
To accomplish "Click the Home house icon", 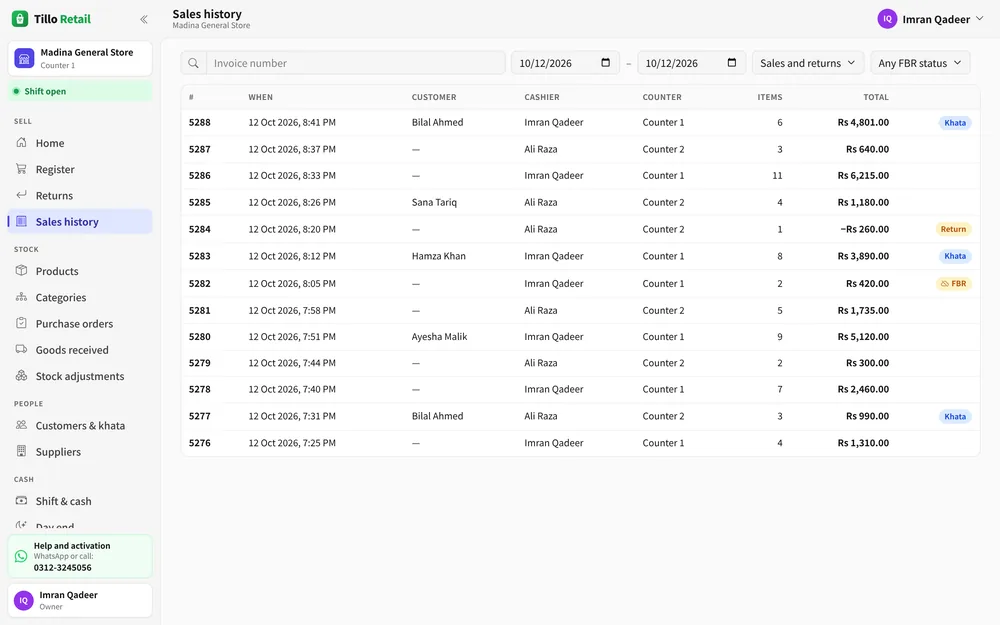I will (x=22, y=142).
